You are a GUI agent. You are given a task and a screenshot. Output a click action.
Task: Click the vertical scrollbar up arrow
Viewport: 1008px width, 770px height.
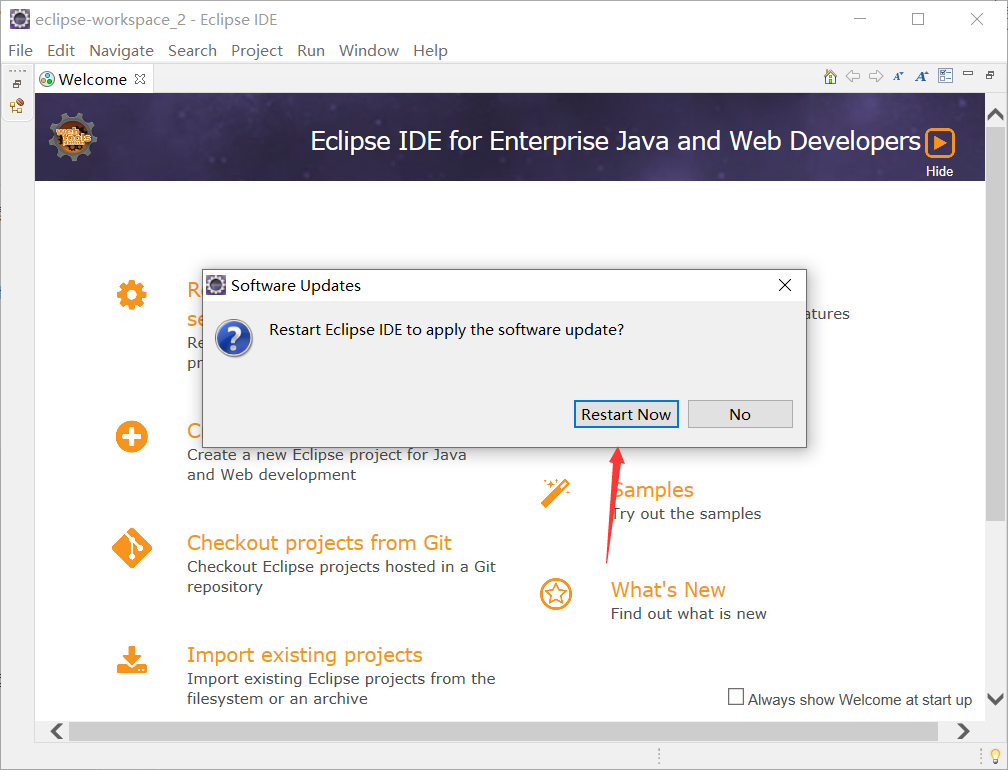[x=995, y=114]
